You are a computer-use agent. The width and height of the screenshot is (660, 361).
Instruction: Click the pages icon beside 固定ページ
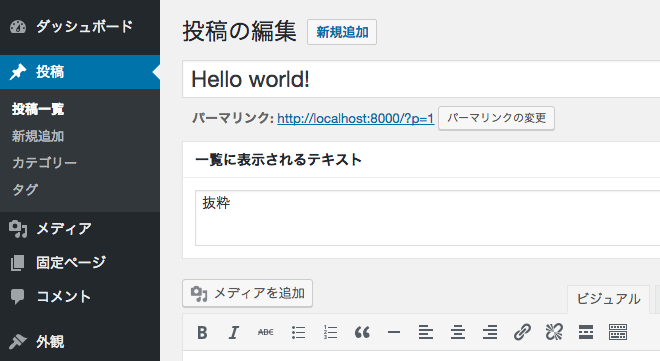coord(18,263)
